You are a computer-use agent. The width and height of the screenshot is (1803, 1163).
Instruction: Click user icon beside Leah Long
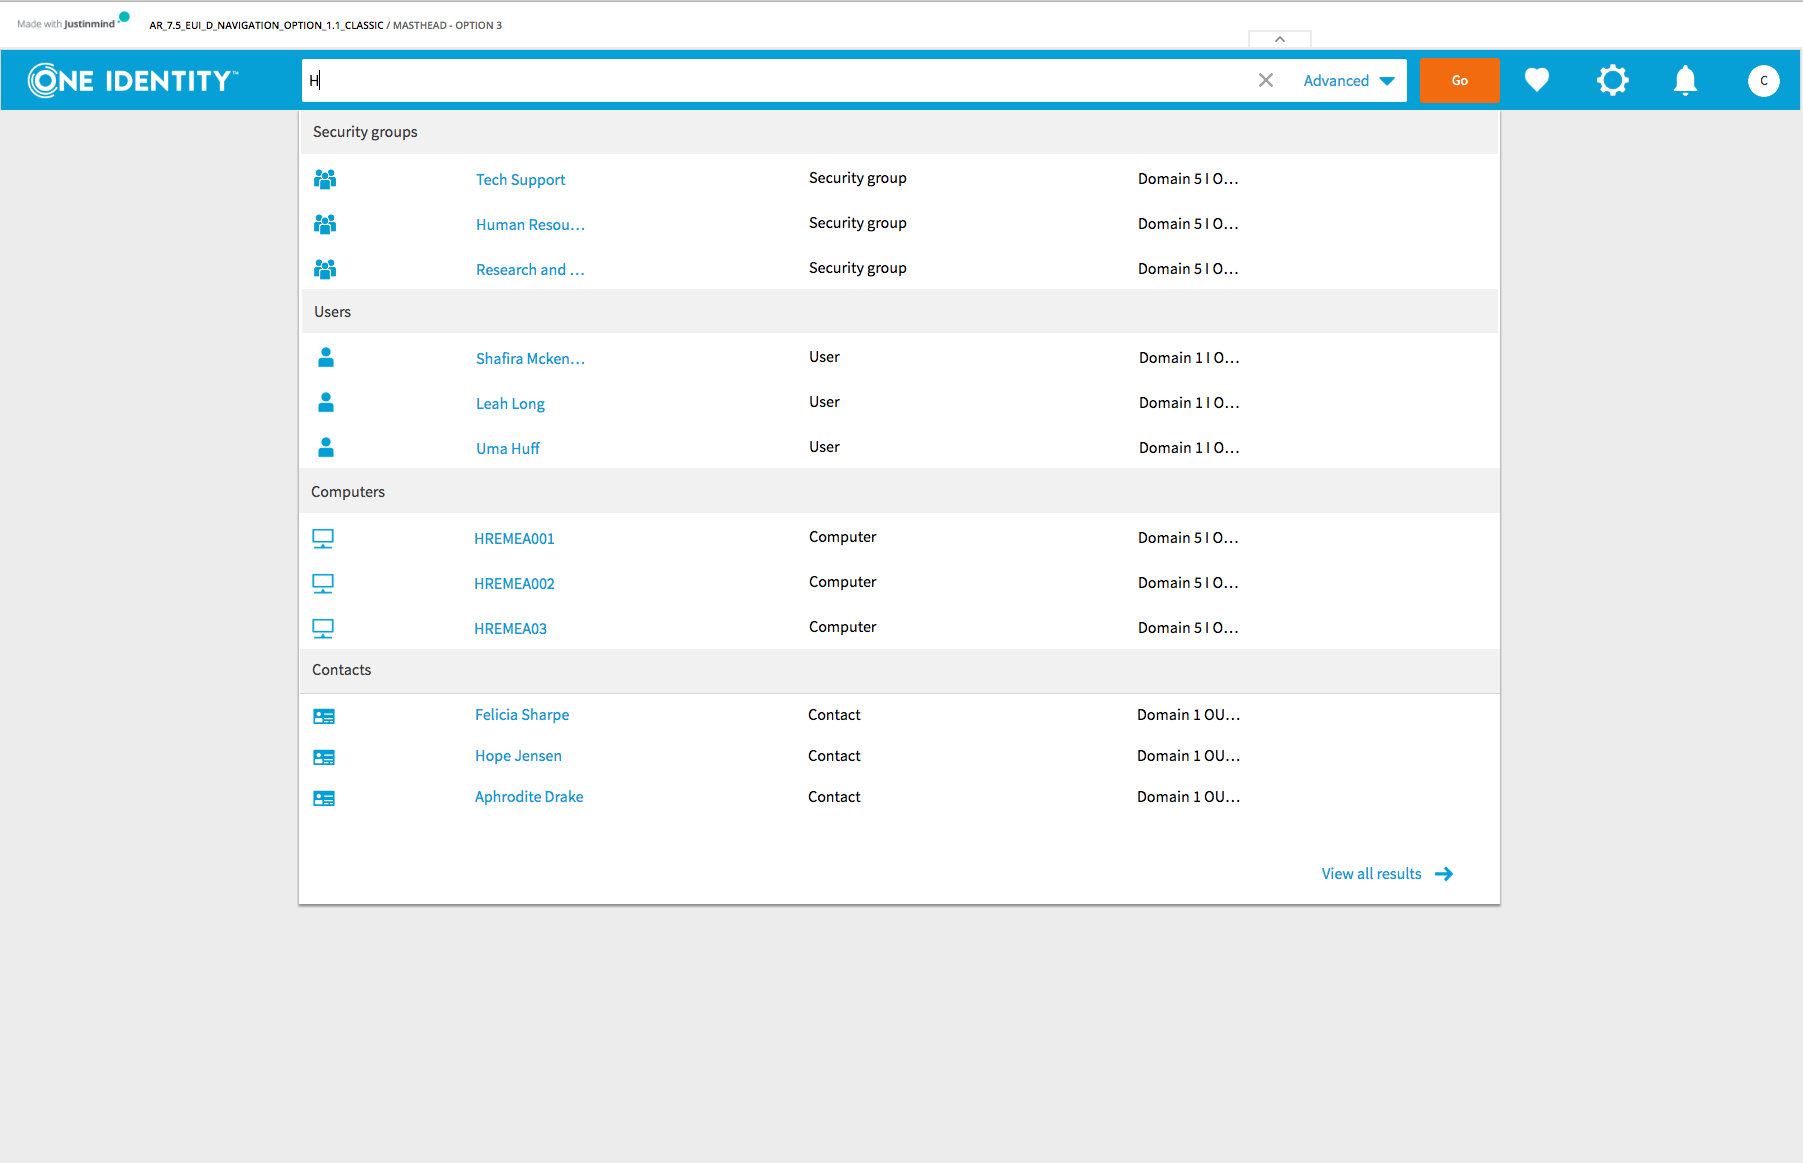pyautogui.click(x=326, y=402)
